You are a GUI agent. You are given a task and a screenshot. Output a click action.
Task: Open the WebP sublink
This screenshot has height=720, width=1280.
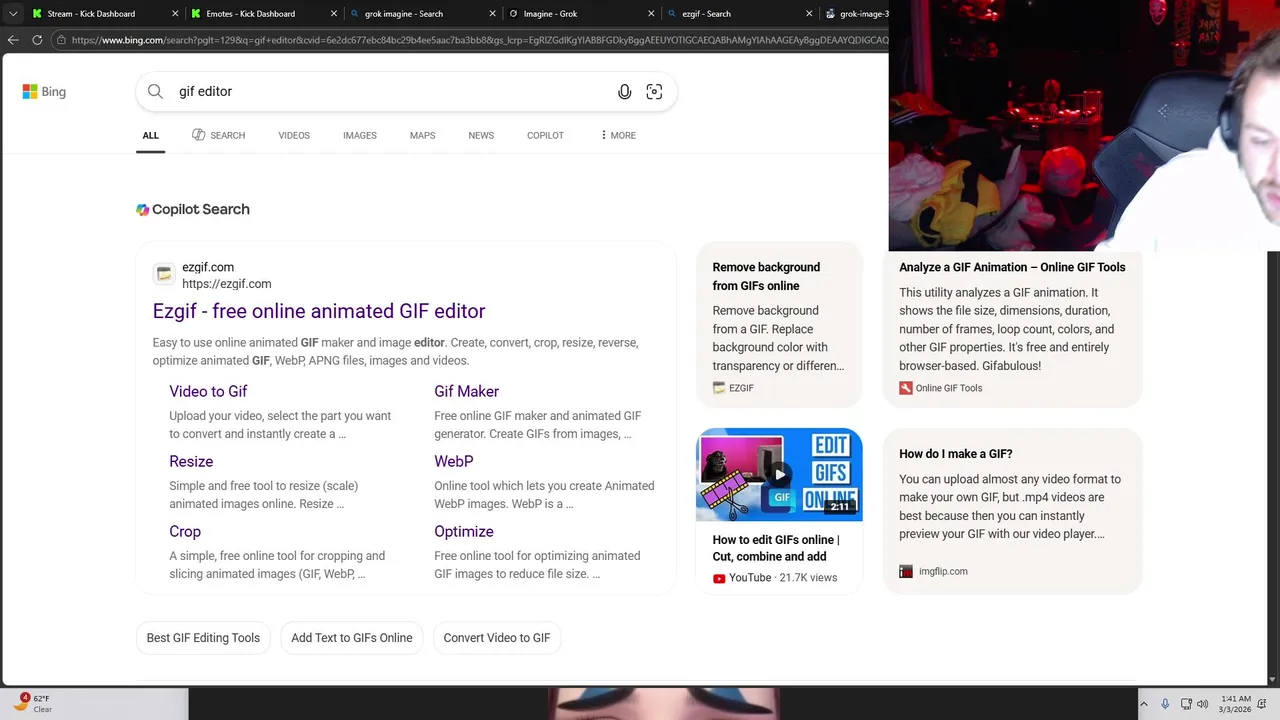click(453, 461)
